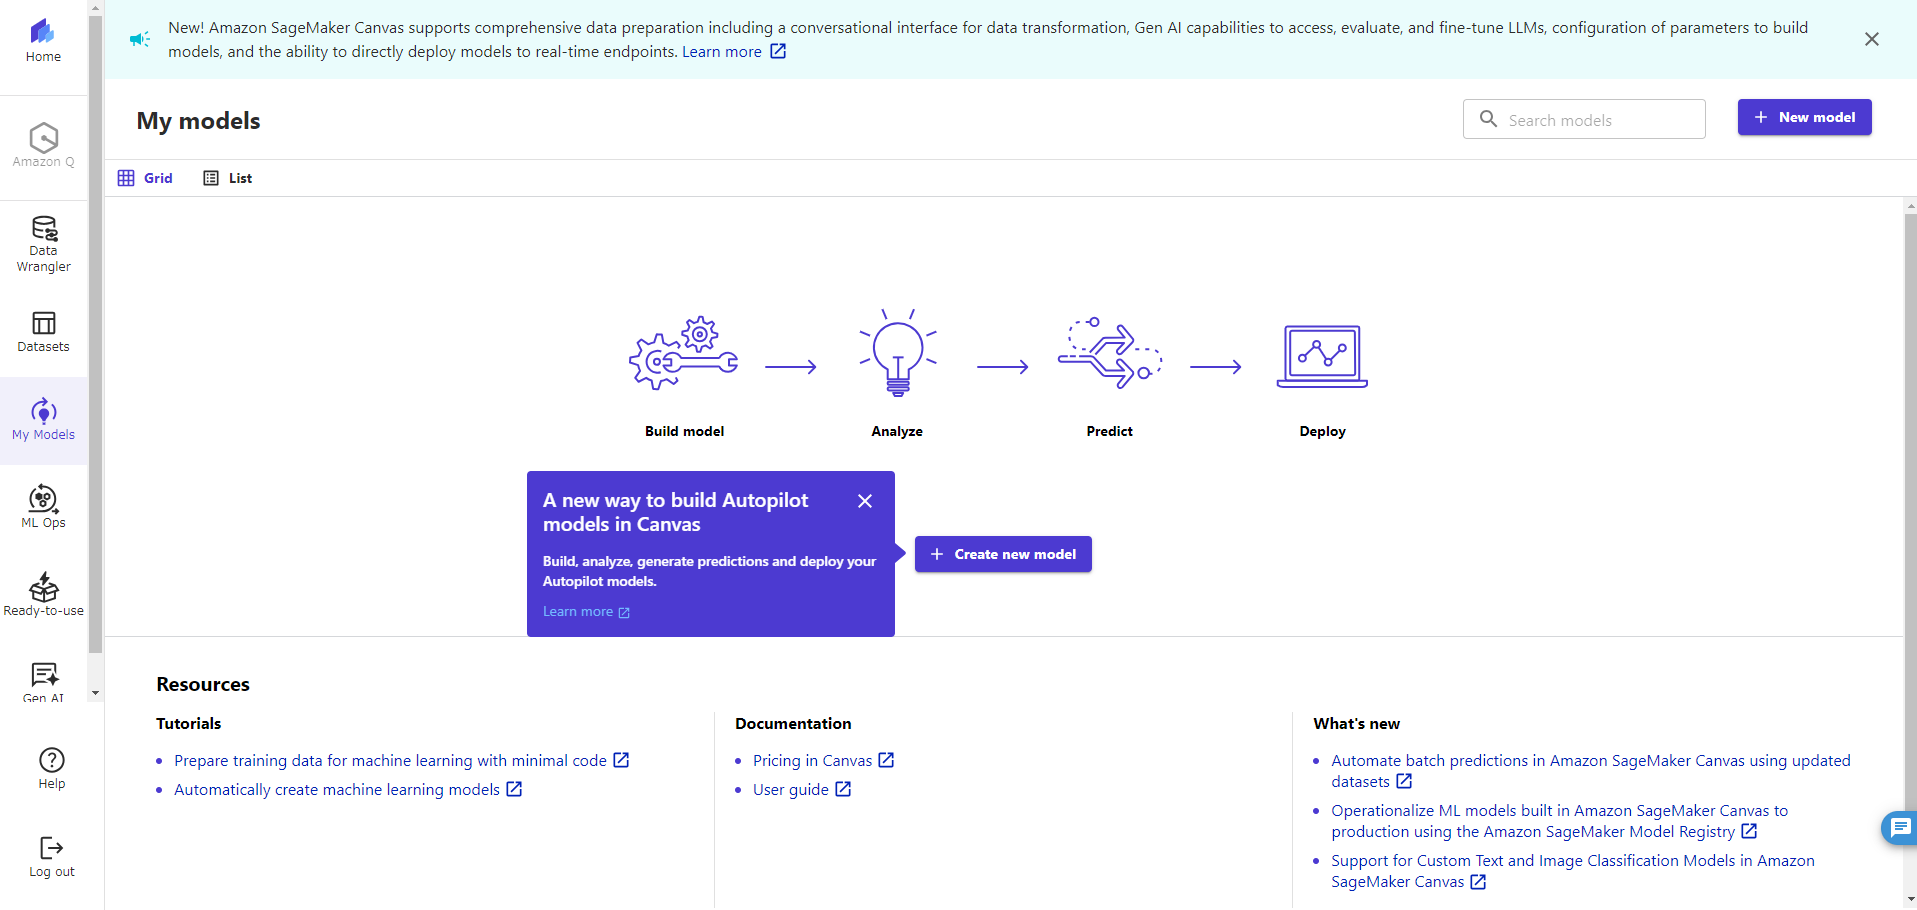Click the Analyze label

coord(897,431)
